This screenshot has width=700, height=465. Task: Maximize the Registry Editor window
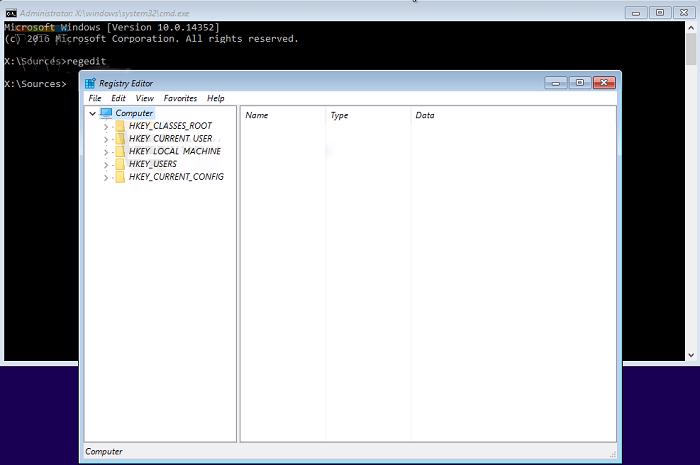tap(580, 83)
